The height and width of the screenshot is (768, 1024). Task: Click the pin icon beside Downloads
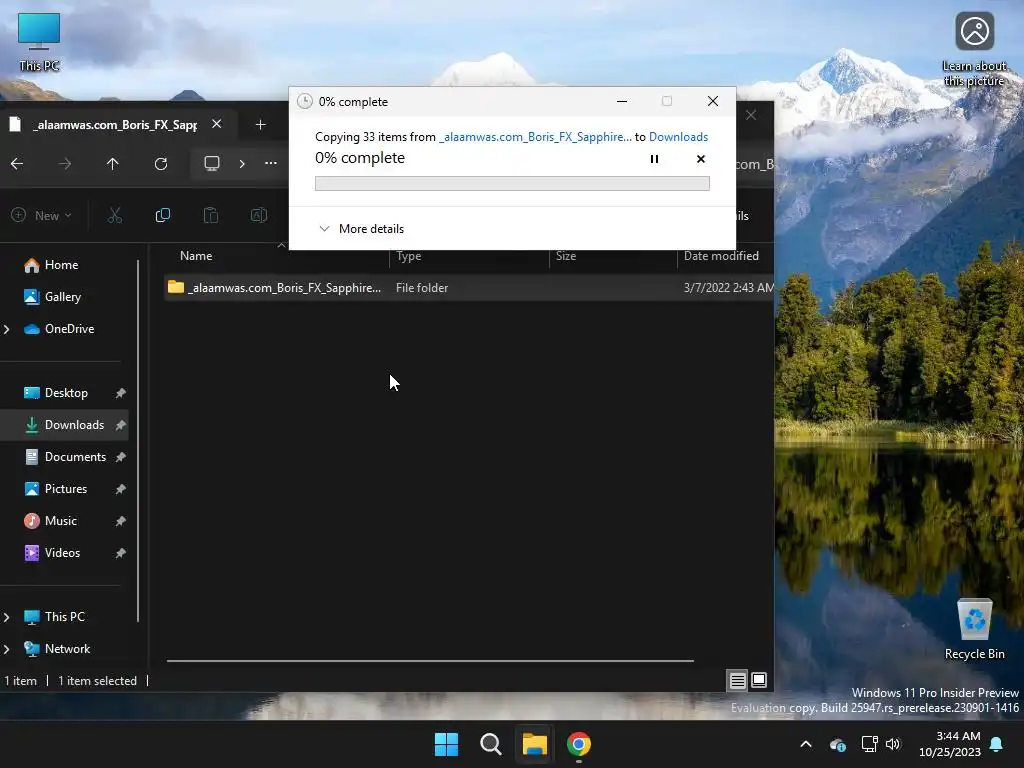[120, 425]
